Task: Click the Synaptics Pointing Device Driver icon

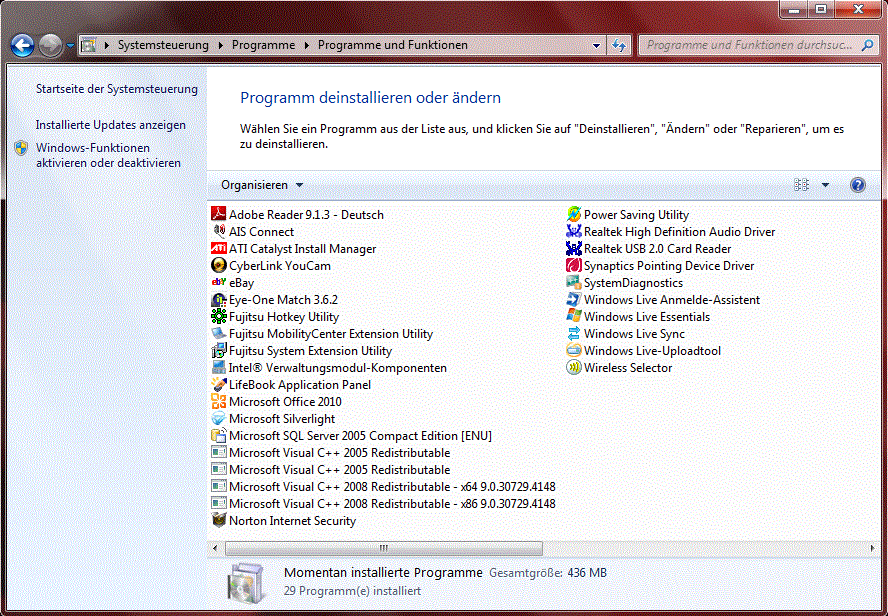Action: tap(574, 265)
